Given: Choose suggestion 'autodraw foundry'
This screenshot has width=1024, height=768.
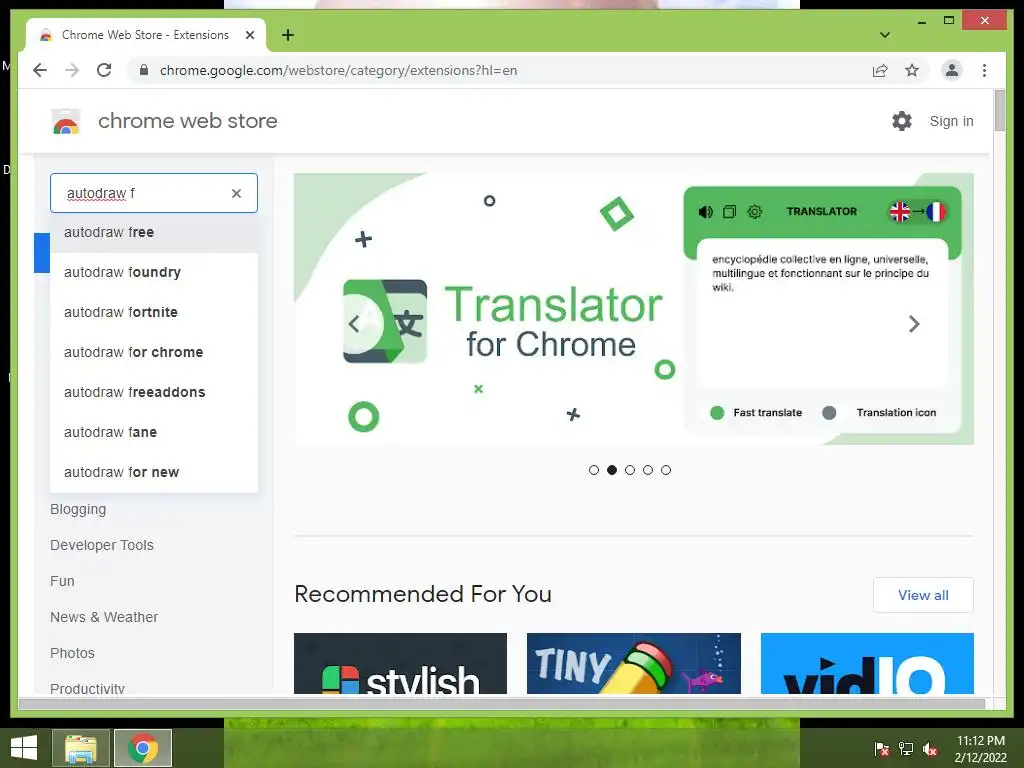Looking at the screenshot, I should [x=154, y=272].
